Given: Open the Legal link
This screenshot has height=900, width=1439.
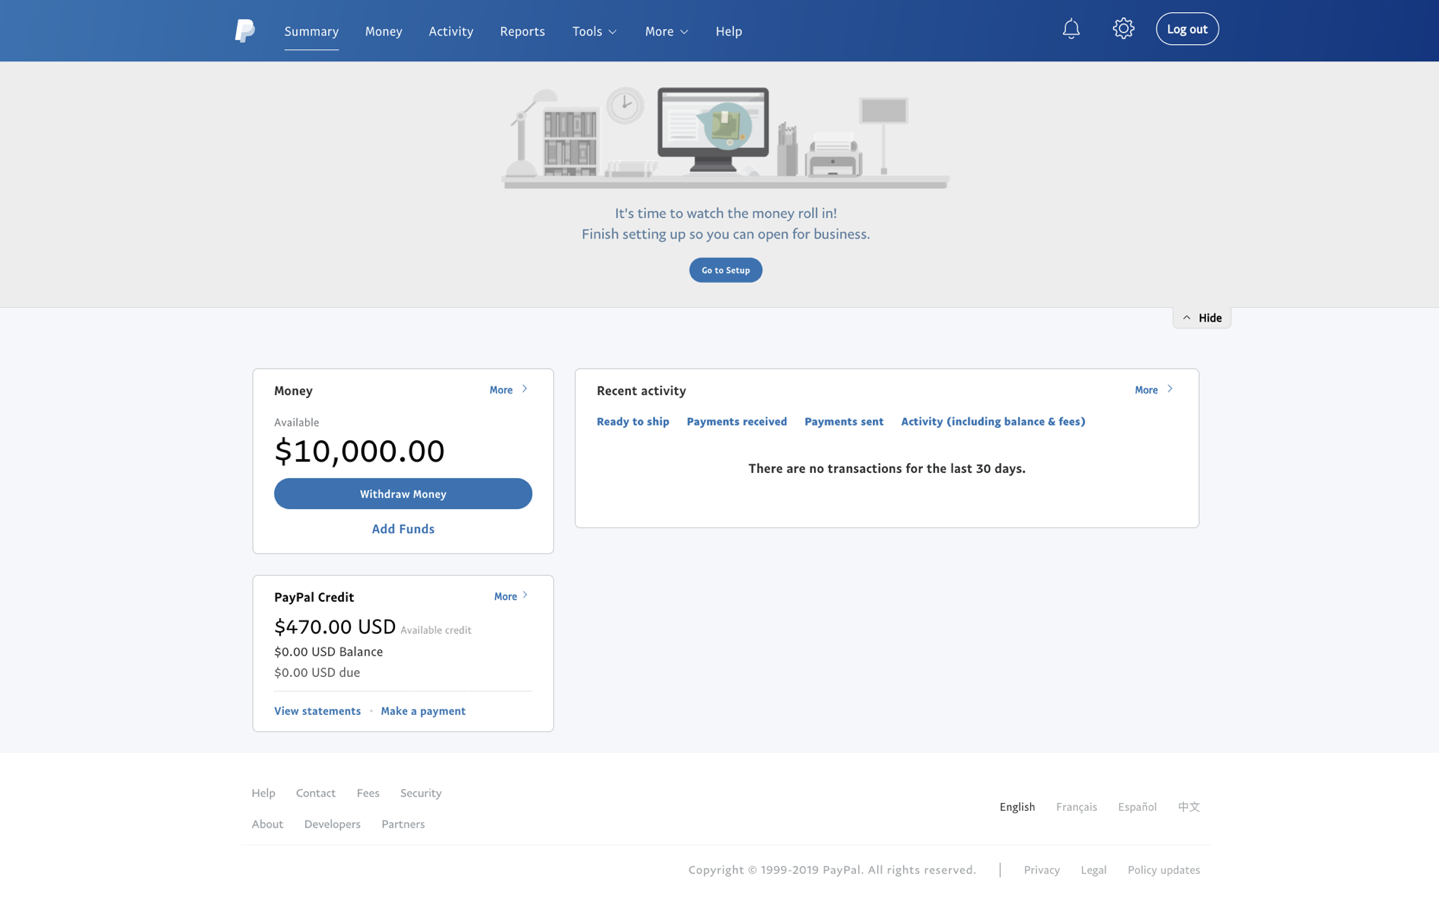Looking at the screenshot, I should (x=1093, y=870).
